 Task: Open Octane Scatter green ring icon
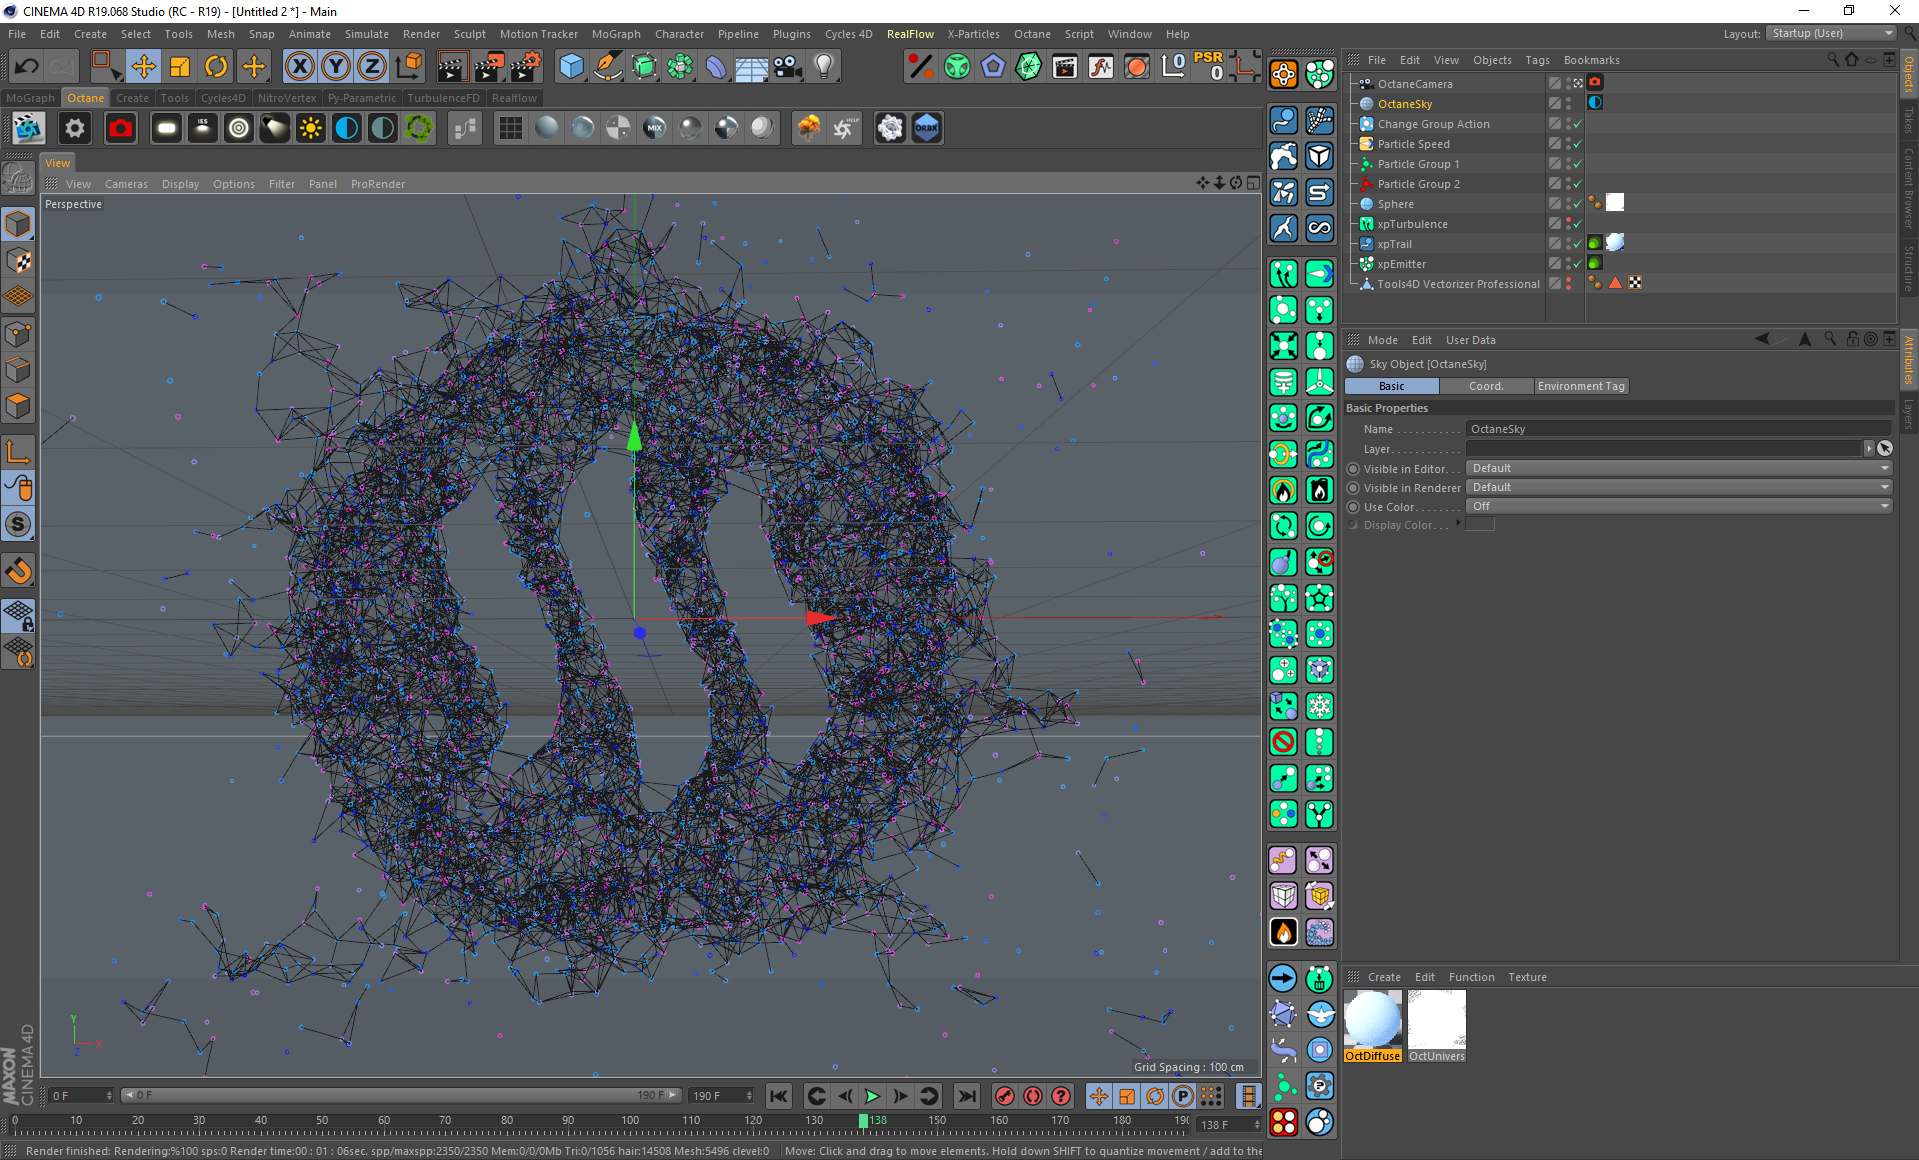[x=419, y=128]
